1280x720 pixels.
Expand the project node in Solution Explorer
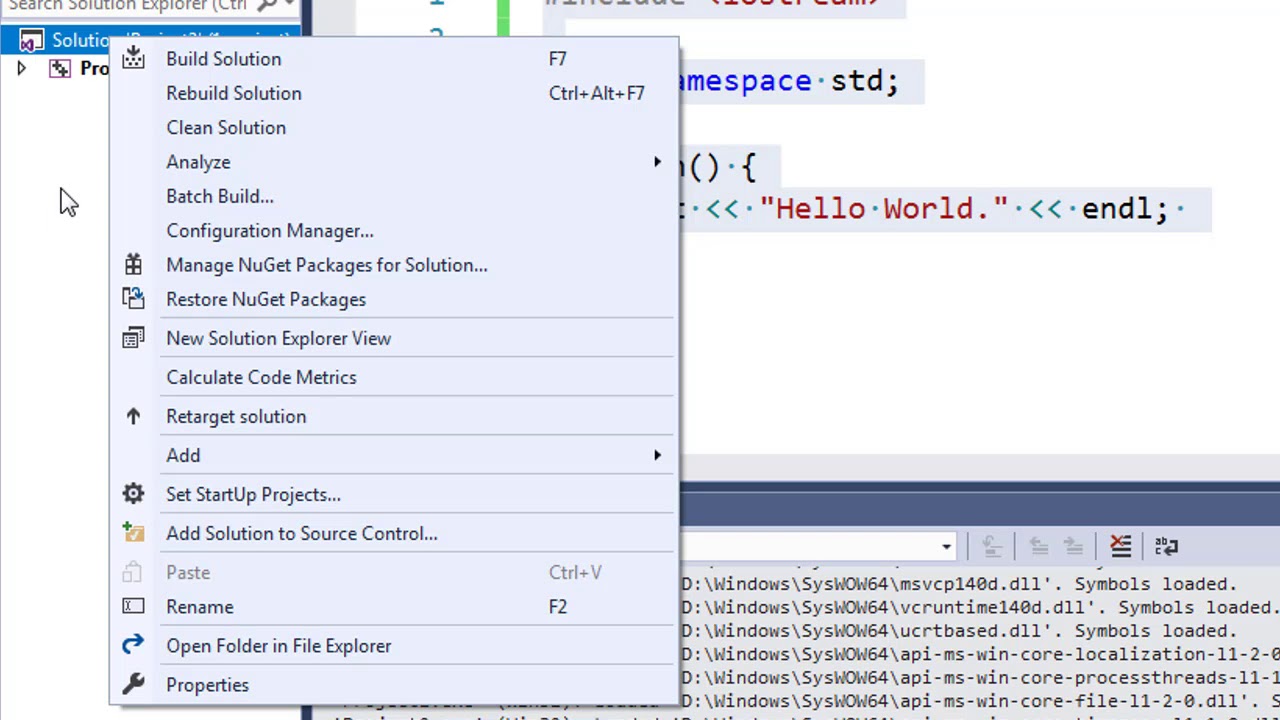(21, 68)
